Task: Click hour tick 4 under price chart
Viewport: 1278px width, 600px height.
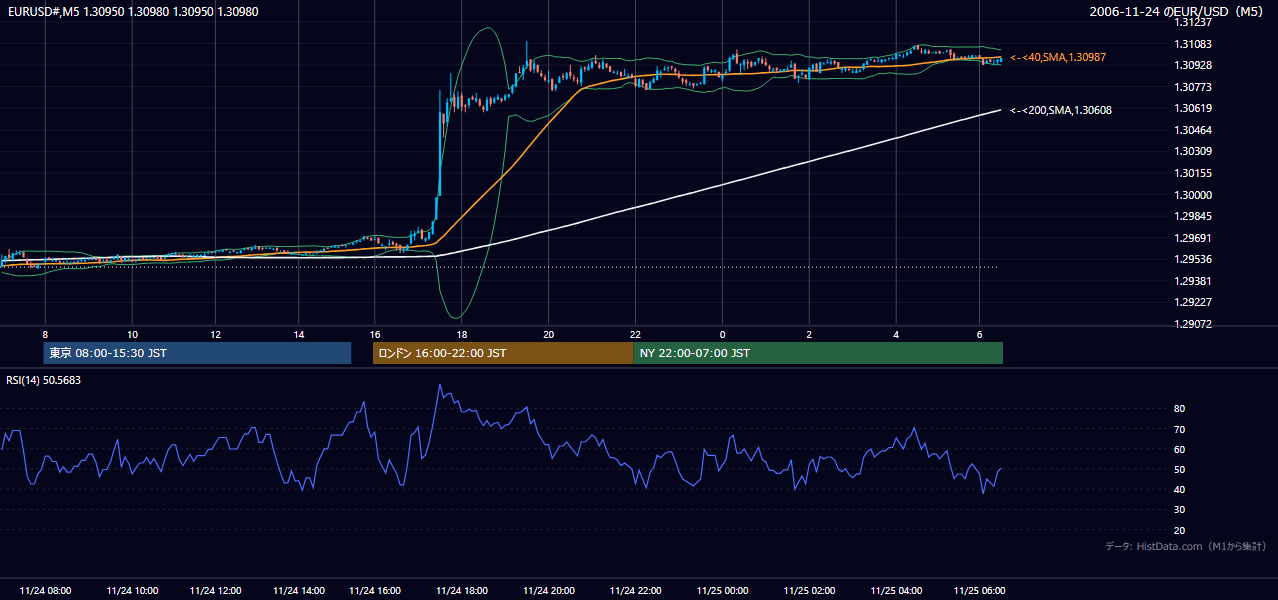Action: (x=896, y=334)
